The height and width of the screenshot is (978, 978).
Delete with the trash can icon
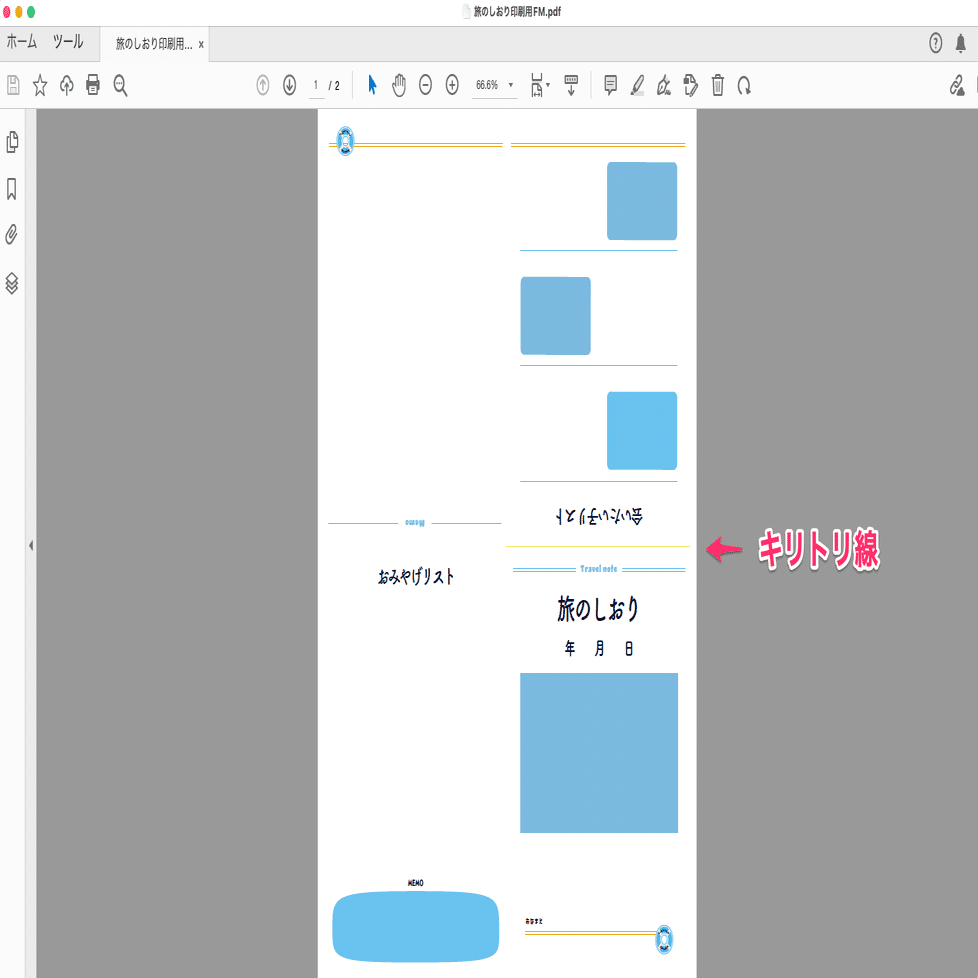[x=718, y=85]
